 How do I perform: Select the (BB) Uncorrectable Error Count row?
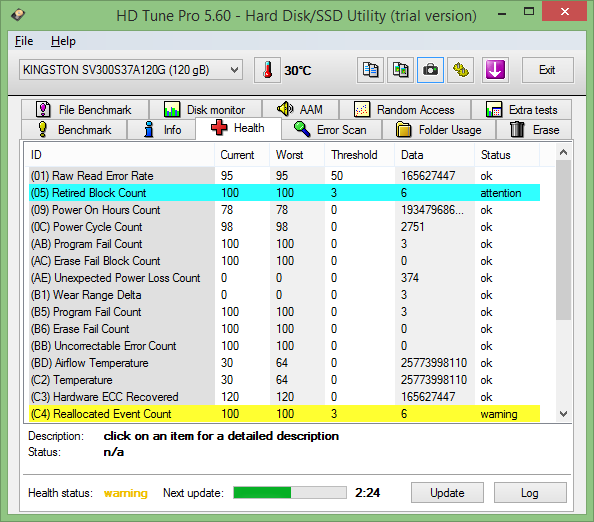pos(284,346)
